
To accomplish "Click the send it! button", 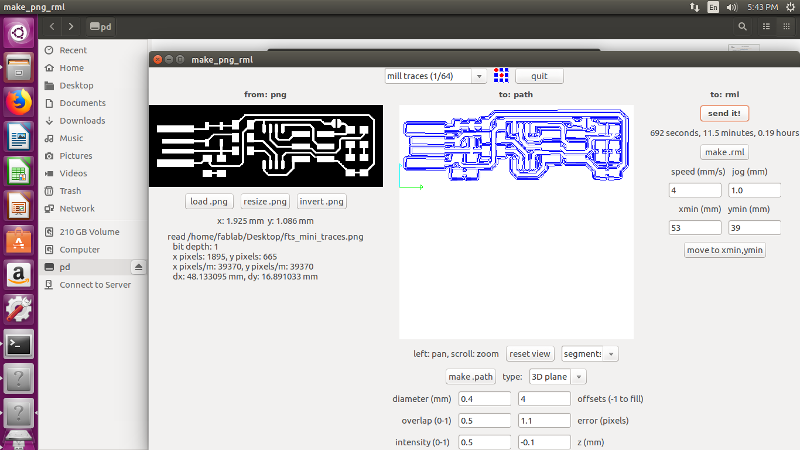I will [724, 113].
